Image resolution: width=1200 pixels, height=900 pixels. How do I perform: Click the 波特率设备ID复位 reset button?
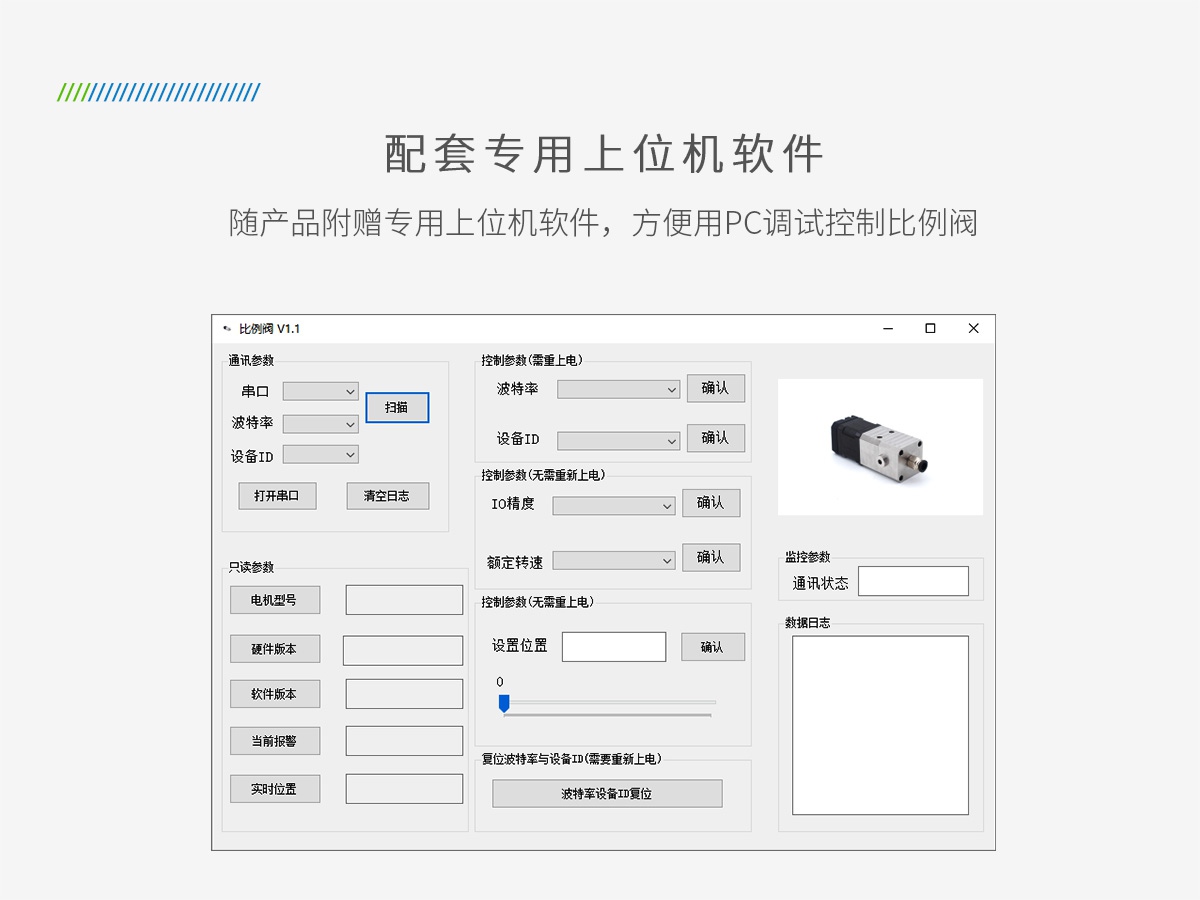click(607, 794)
